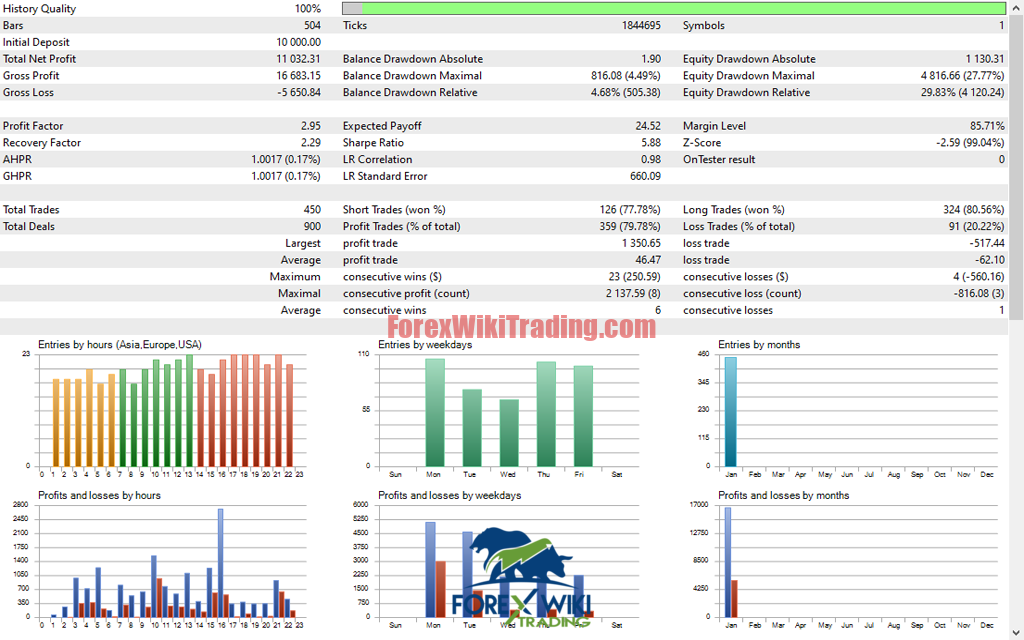Select maximal consecutive loss value -816.08 (3)
Screen dimensions: 1024x640
tap(979, 294)
